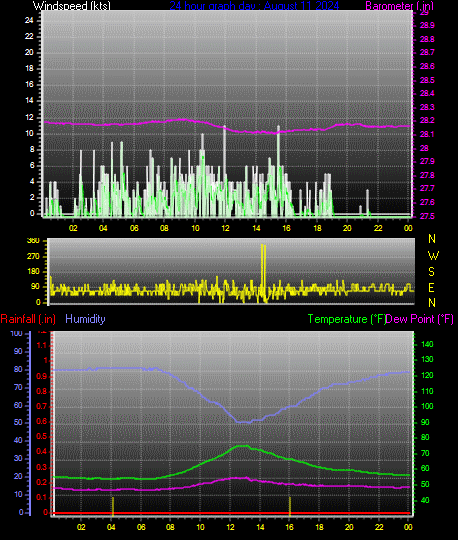458x540 pixels.
Task: Click the compass letter W
Action: (x=433, y=256)
